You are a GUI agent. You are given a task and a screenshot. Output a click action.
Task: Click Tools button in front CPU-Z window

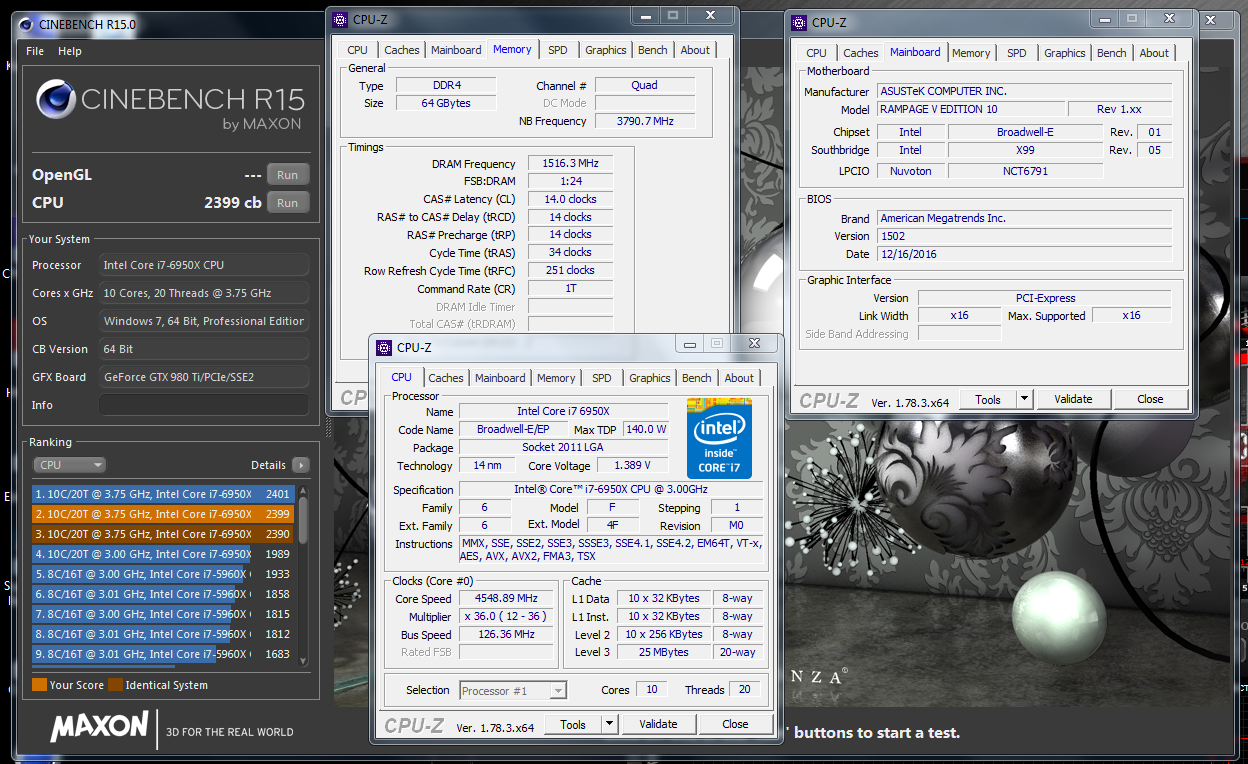coord(573,724)
